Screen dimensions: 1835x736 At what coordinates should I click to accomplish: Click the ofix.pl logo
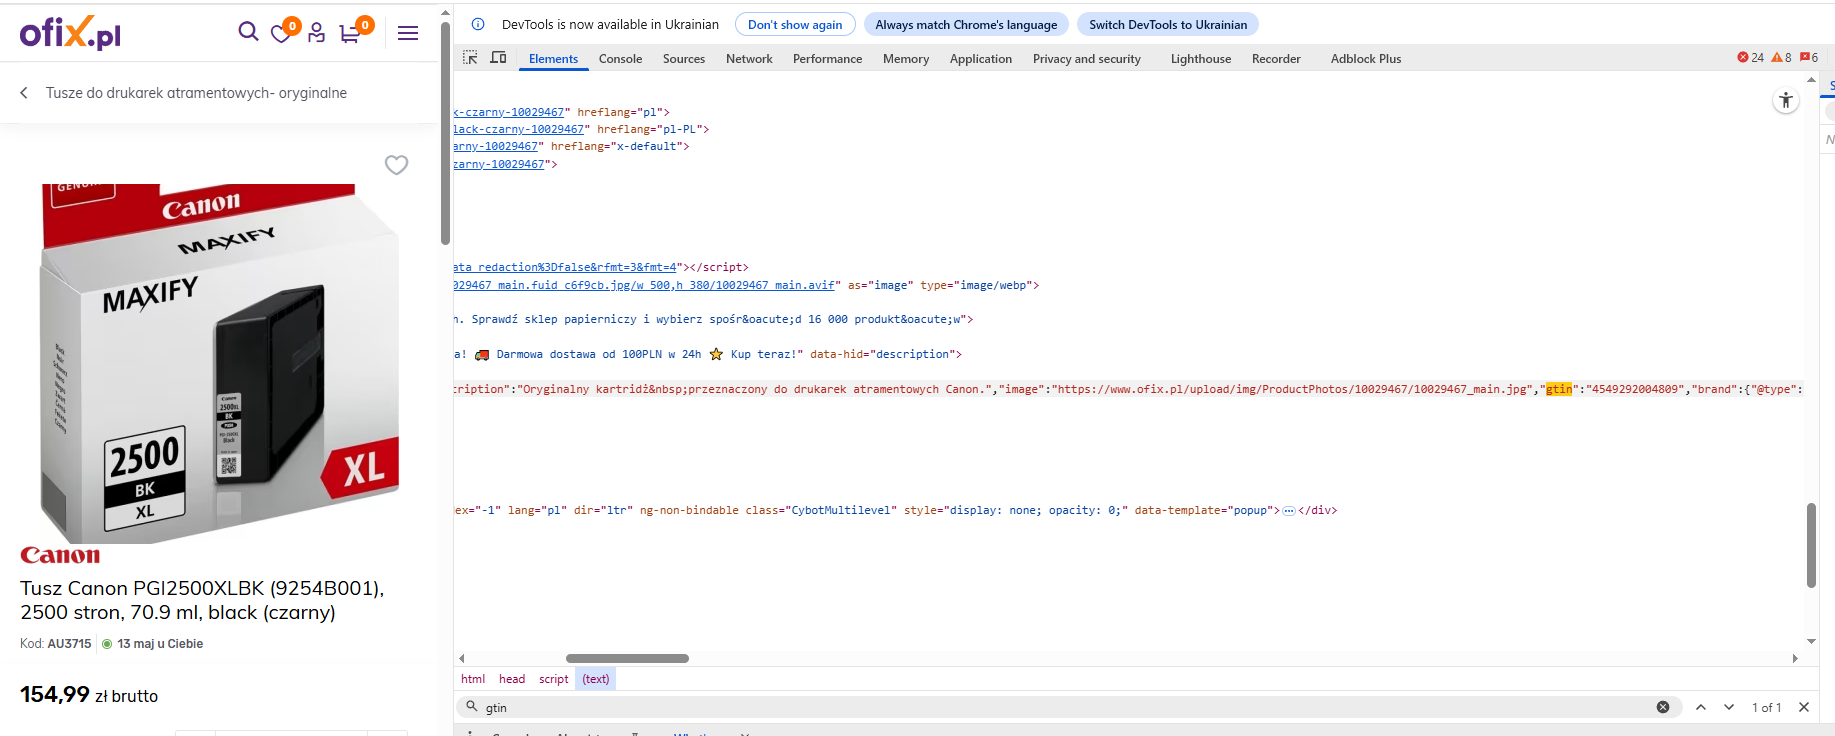[70, 33]
